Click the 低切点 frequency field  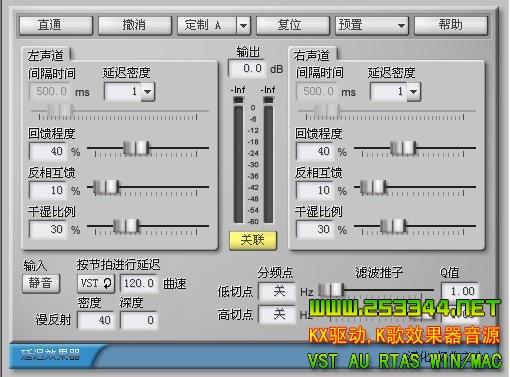pos(277,292)
